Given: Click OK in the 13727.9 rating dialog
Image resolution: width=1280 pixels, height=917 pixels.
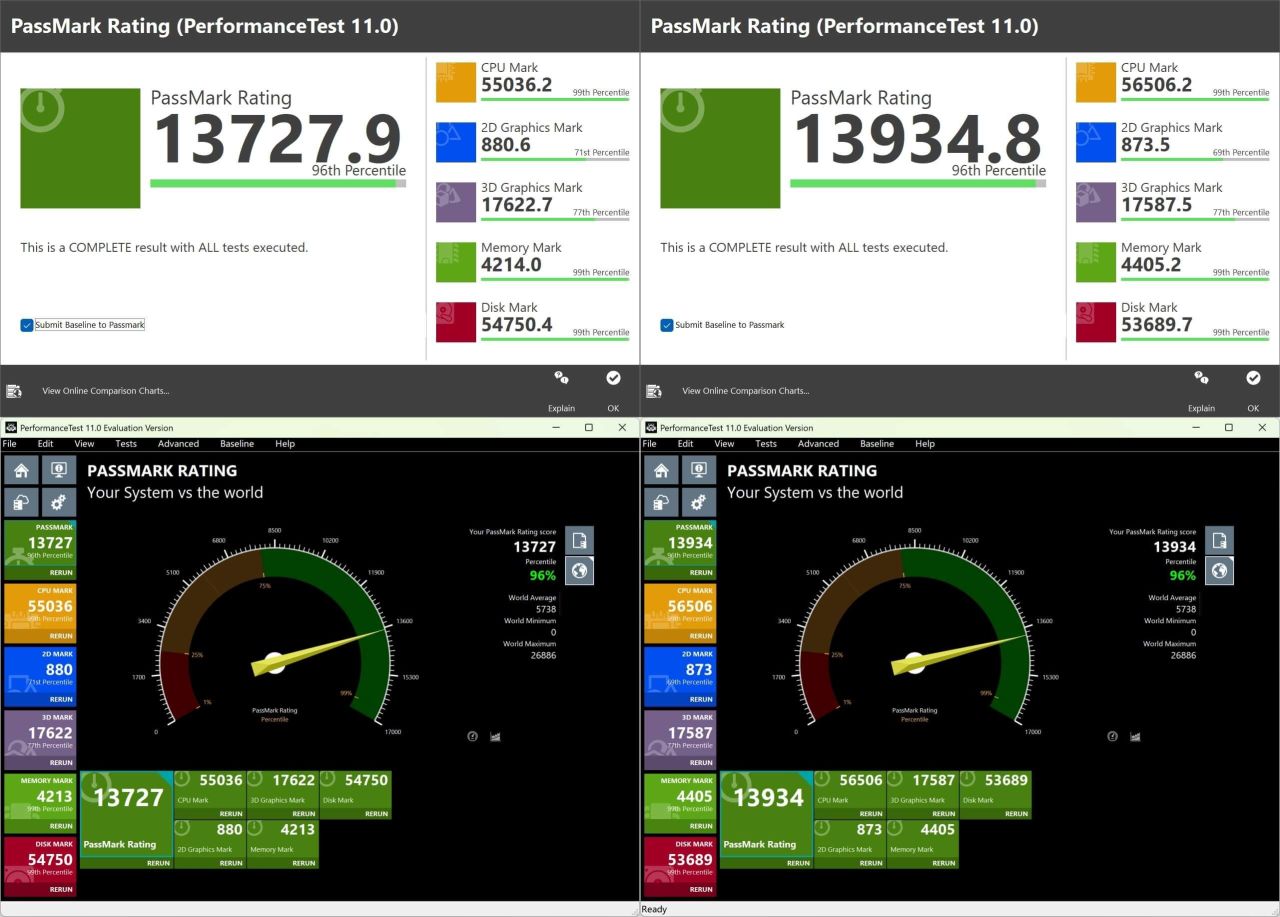Looking at the screenshot, I should pyautogui.click(x=613, y=390).
